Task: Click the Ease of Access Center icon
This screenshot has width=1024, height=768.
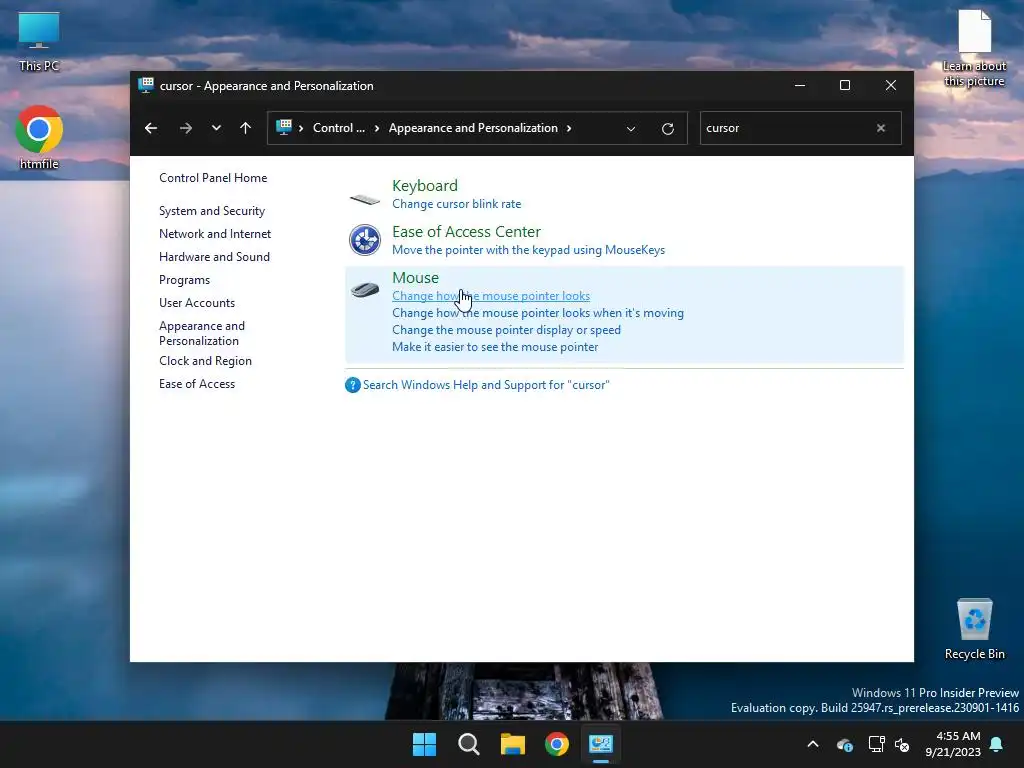Action: point(364,240)
